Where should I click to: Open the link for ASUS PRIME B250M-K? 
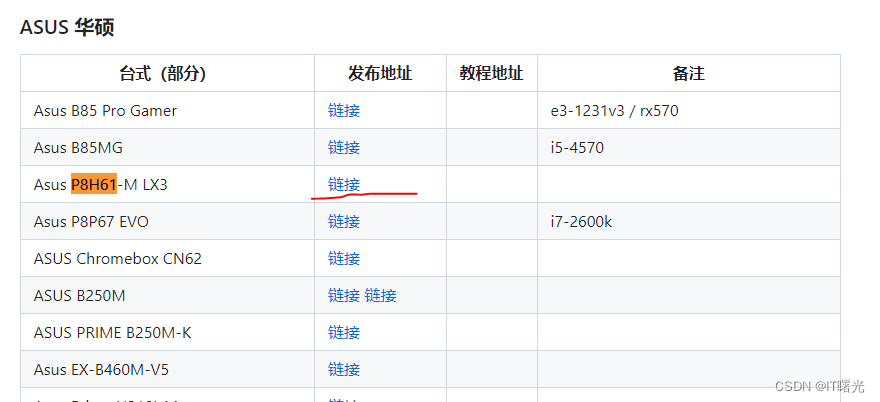(x=343, y=332)
